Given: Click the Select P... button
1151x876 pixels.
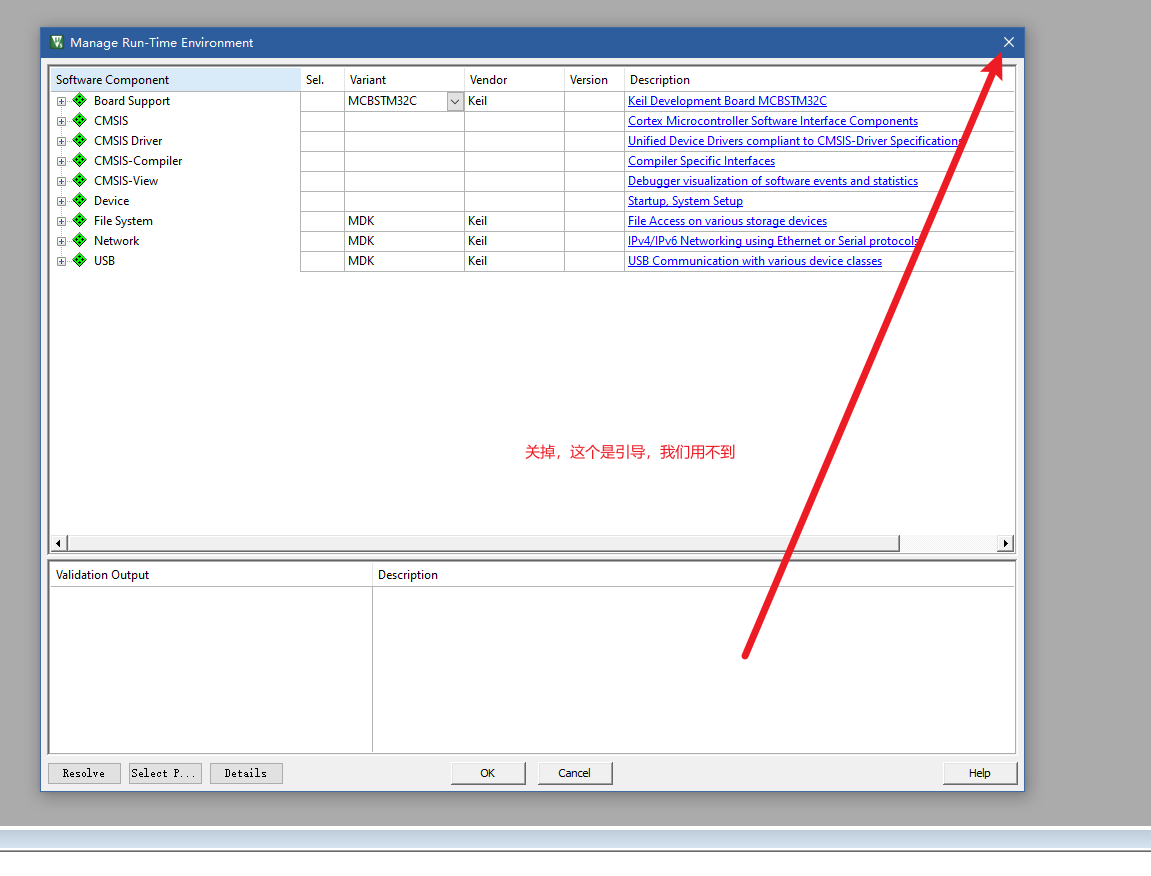Looking at the screenshot, I should (x=165, y=773).
